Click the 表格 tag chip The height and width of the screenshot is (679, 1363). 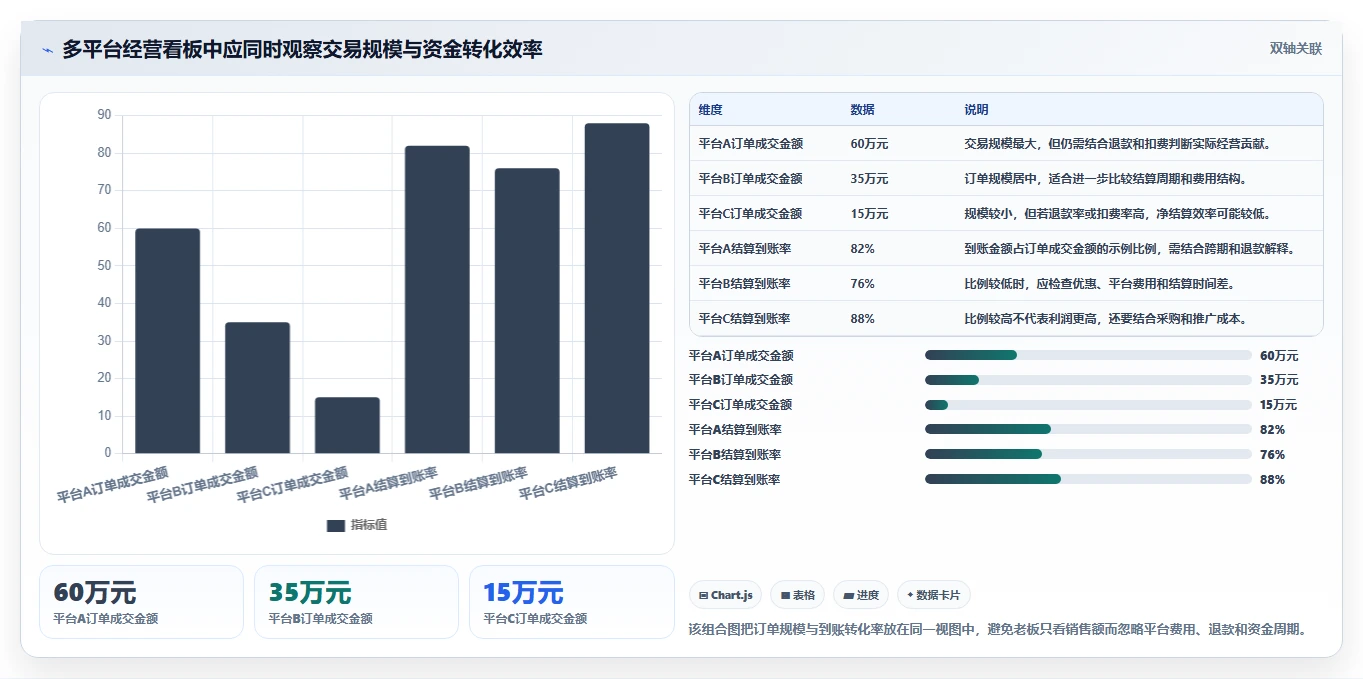[798, 595]
